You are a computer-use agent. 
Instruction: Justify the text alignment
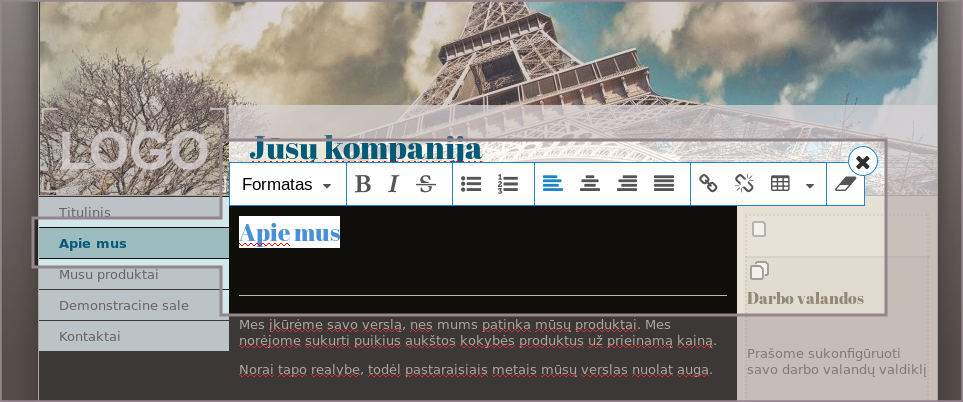click(664, 184)
